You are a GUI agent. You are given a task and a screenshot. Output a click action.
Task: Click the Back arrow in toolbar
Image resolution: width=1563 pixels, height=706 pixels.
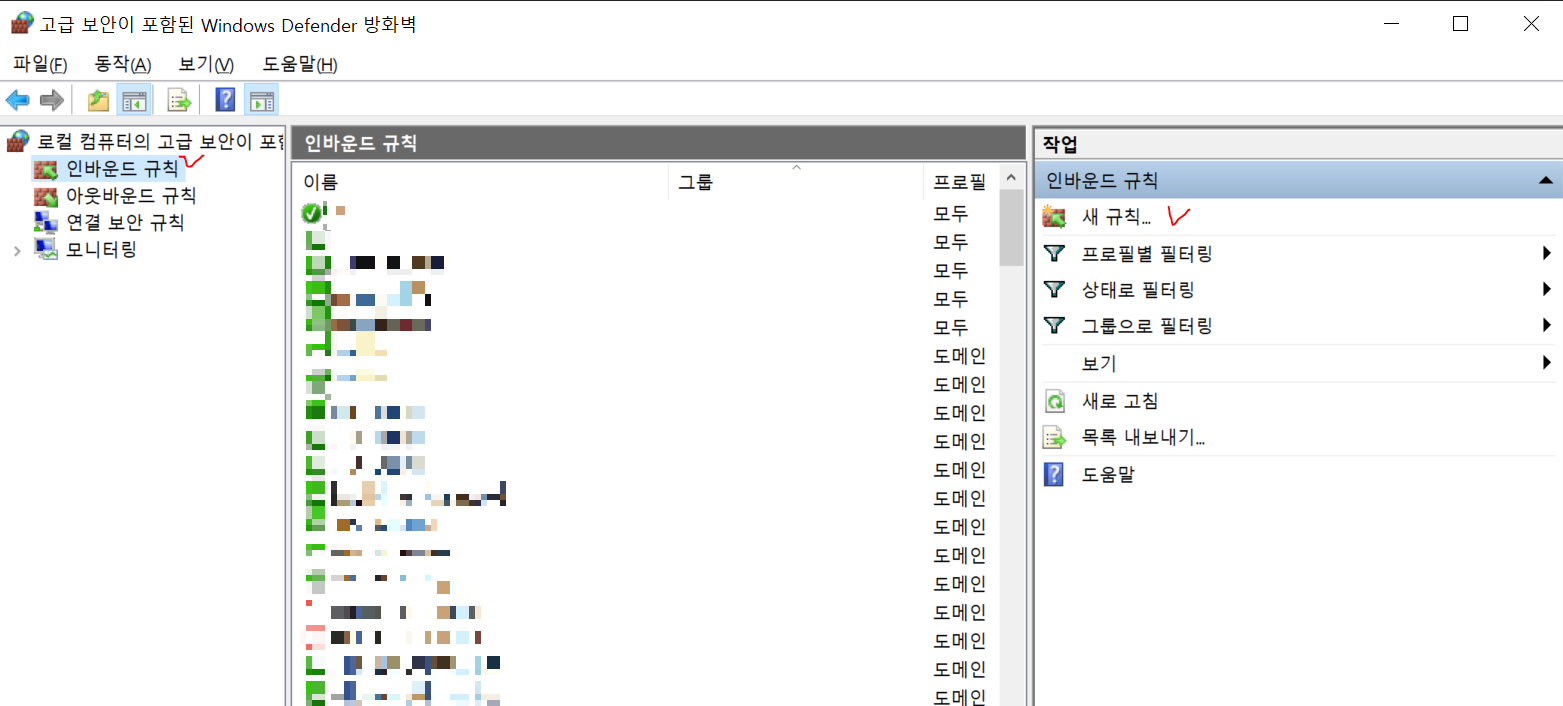tap(18, 100)
